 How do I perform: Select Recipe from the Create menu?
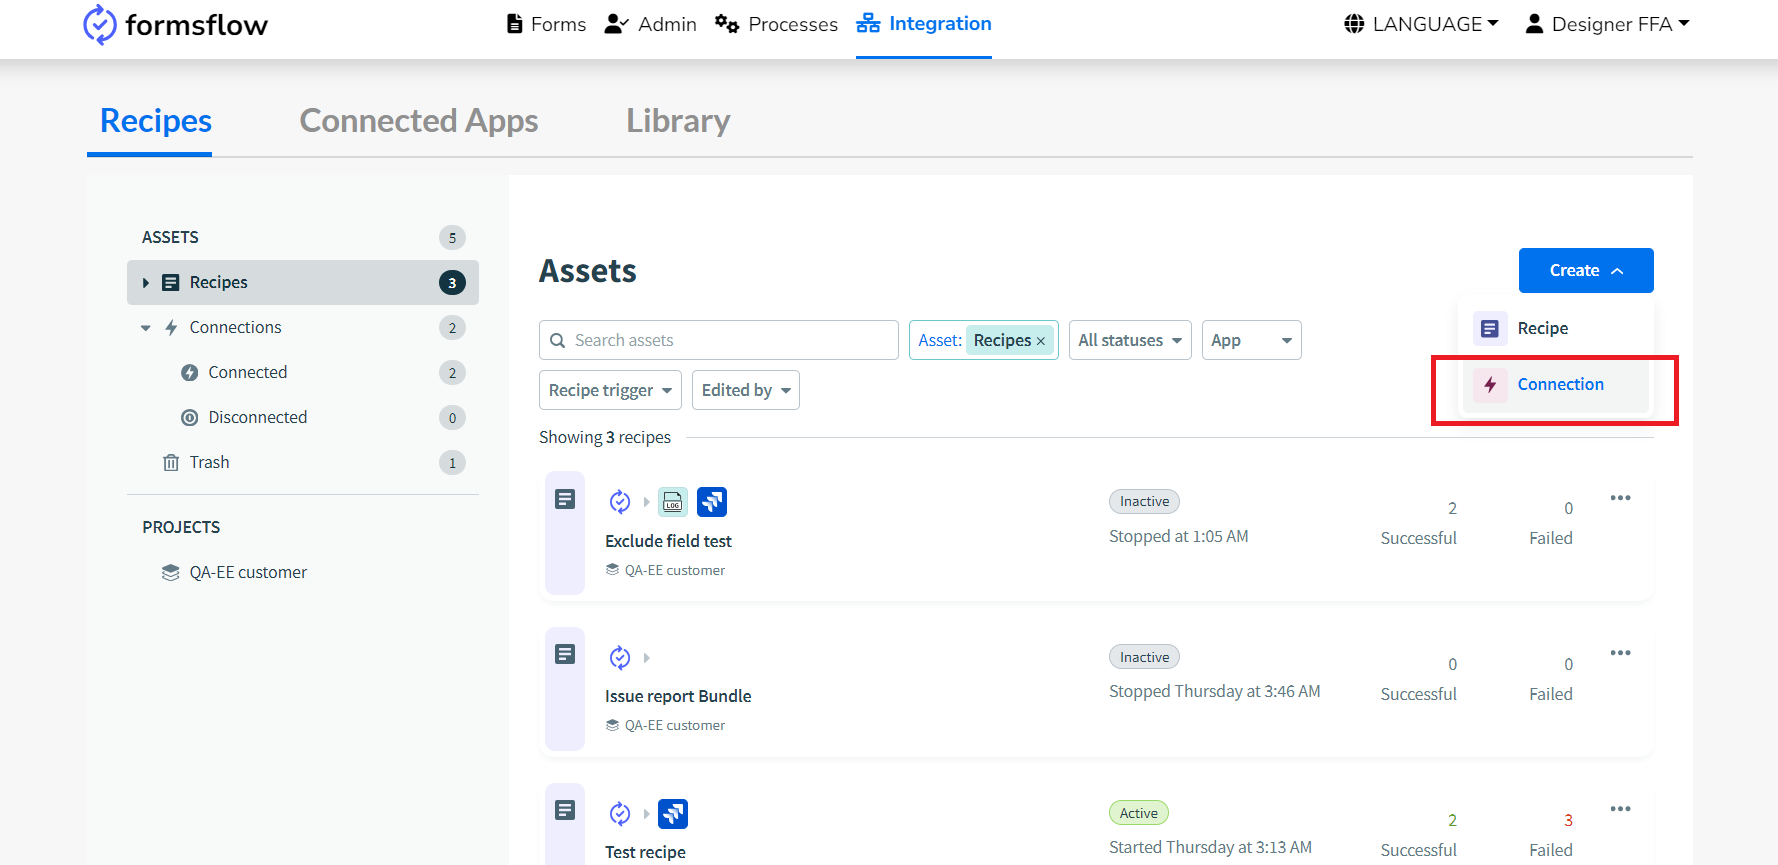pyautogui.click(x=1556, y=328)
